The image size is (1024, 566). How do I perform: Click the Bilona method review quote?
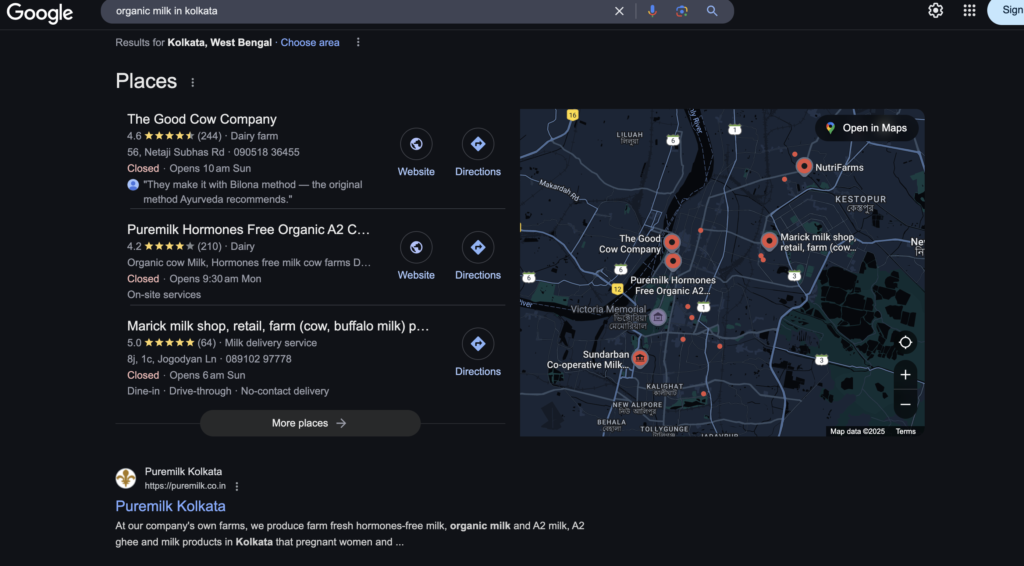click(253, 192)
